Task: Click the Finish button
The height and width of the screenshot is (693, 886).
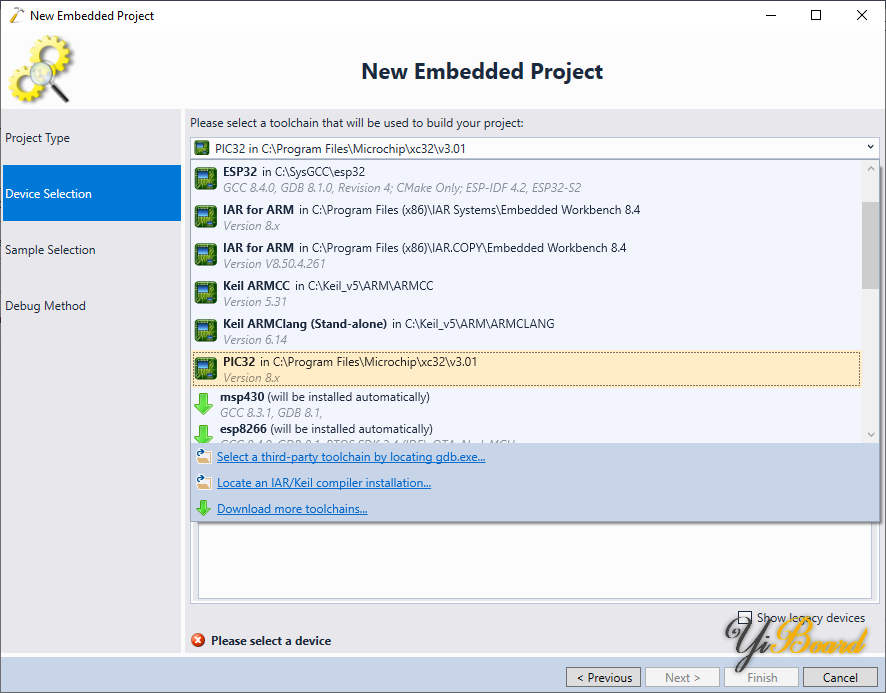Action: click(761, 677)
